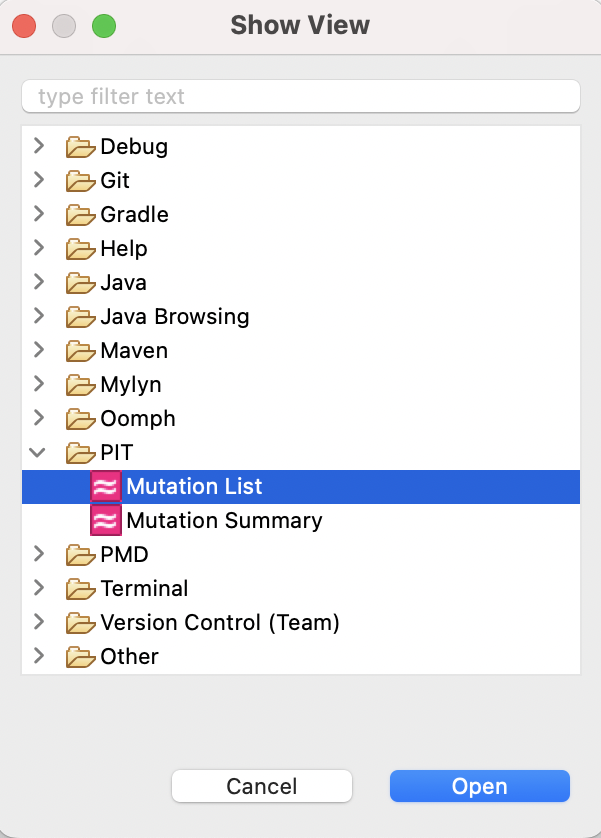Click the Debug folder icon
This screenshot has height=838, width=601.
(x=80, y=147)
